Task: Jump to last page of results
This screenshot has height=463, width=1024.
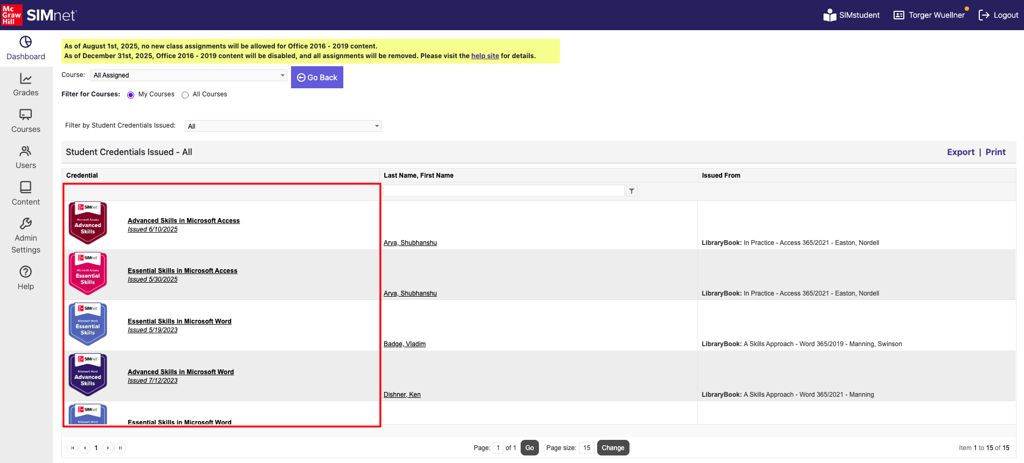Action: [x=120, y=448]
